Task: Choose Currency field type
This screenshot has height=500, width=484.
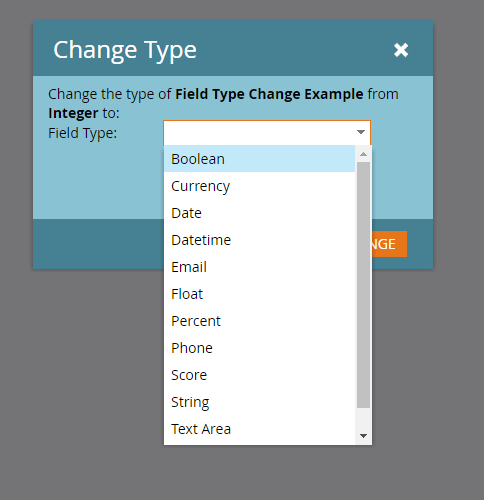Action: pyautogui.click(x=260, y=186)
